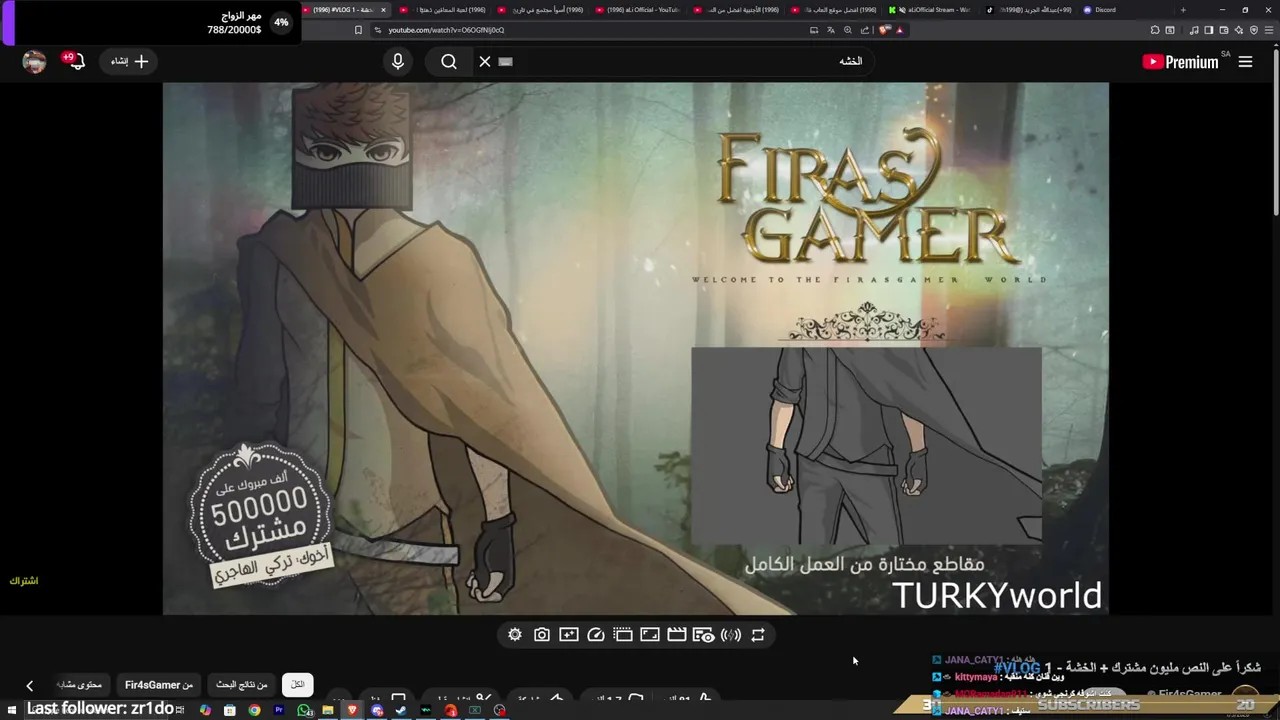Click the إنشاء create button

pyautogui.click(x=129, y=61)
